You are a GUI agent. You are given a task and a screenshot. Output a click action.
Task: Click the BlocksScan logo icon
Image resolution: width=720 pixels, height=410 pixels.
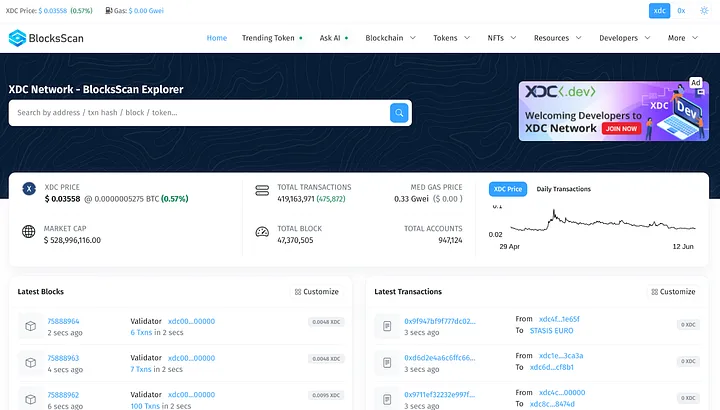pyautogui.click(x=19, y=38)
